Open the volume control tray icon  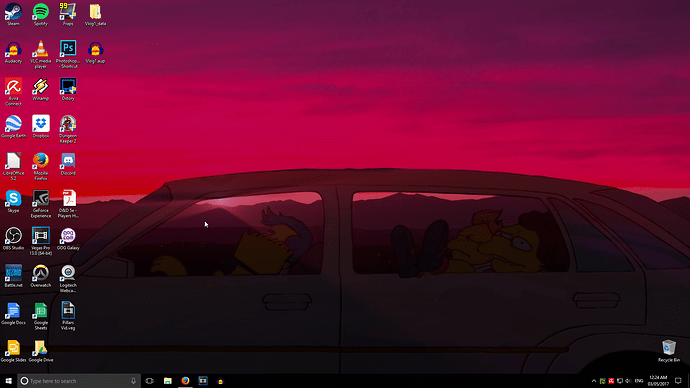628,381
